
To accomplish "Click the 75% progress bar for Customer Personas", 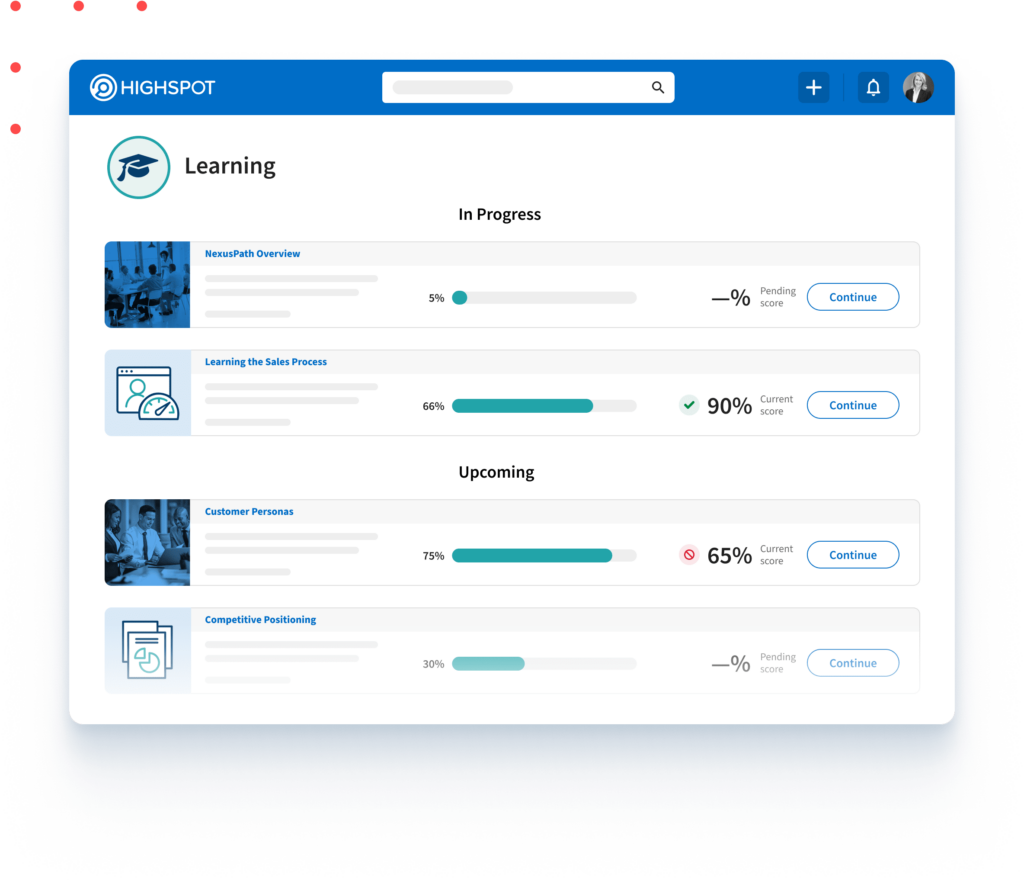I will (x=544, y=556).
